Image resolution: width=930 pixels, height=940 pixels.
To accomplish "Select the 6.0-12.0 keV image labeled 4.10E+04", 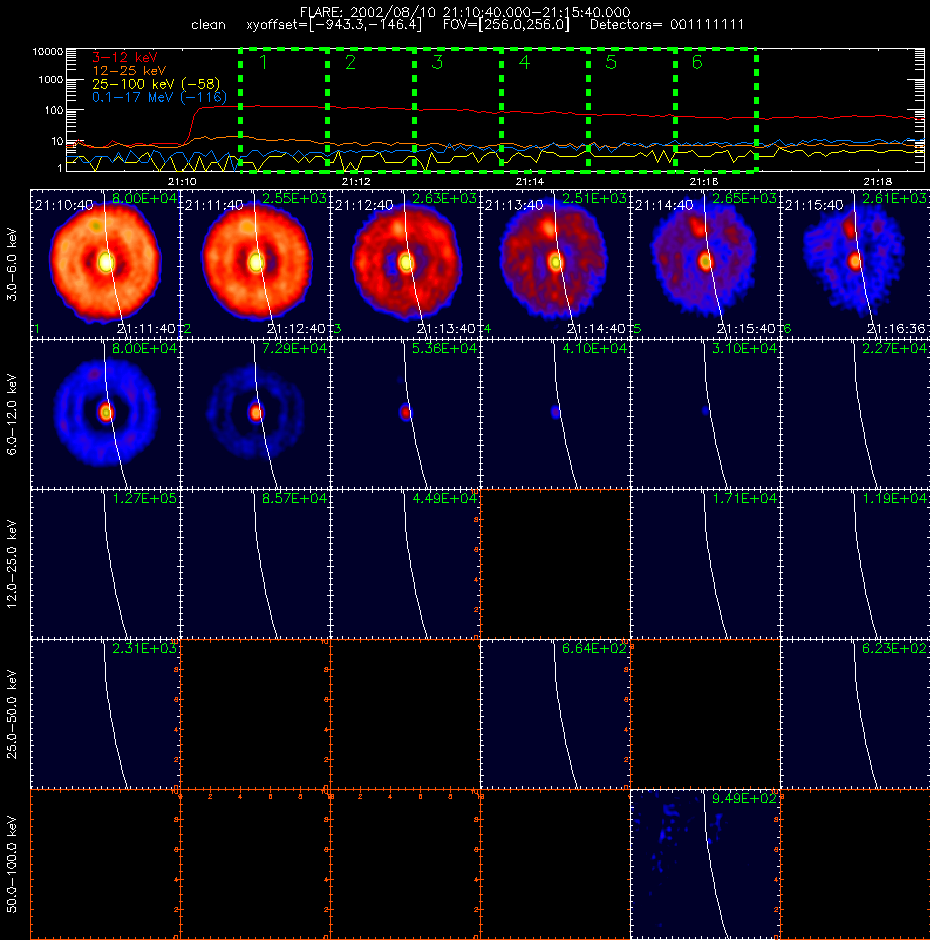I will coord(555,414).
